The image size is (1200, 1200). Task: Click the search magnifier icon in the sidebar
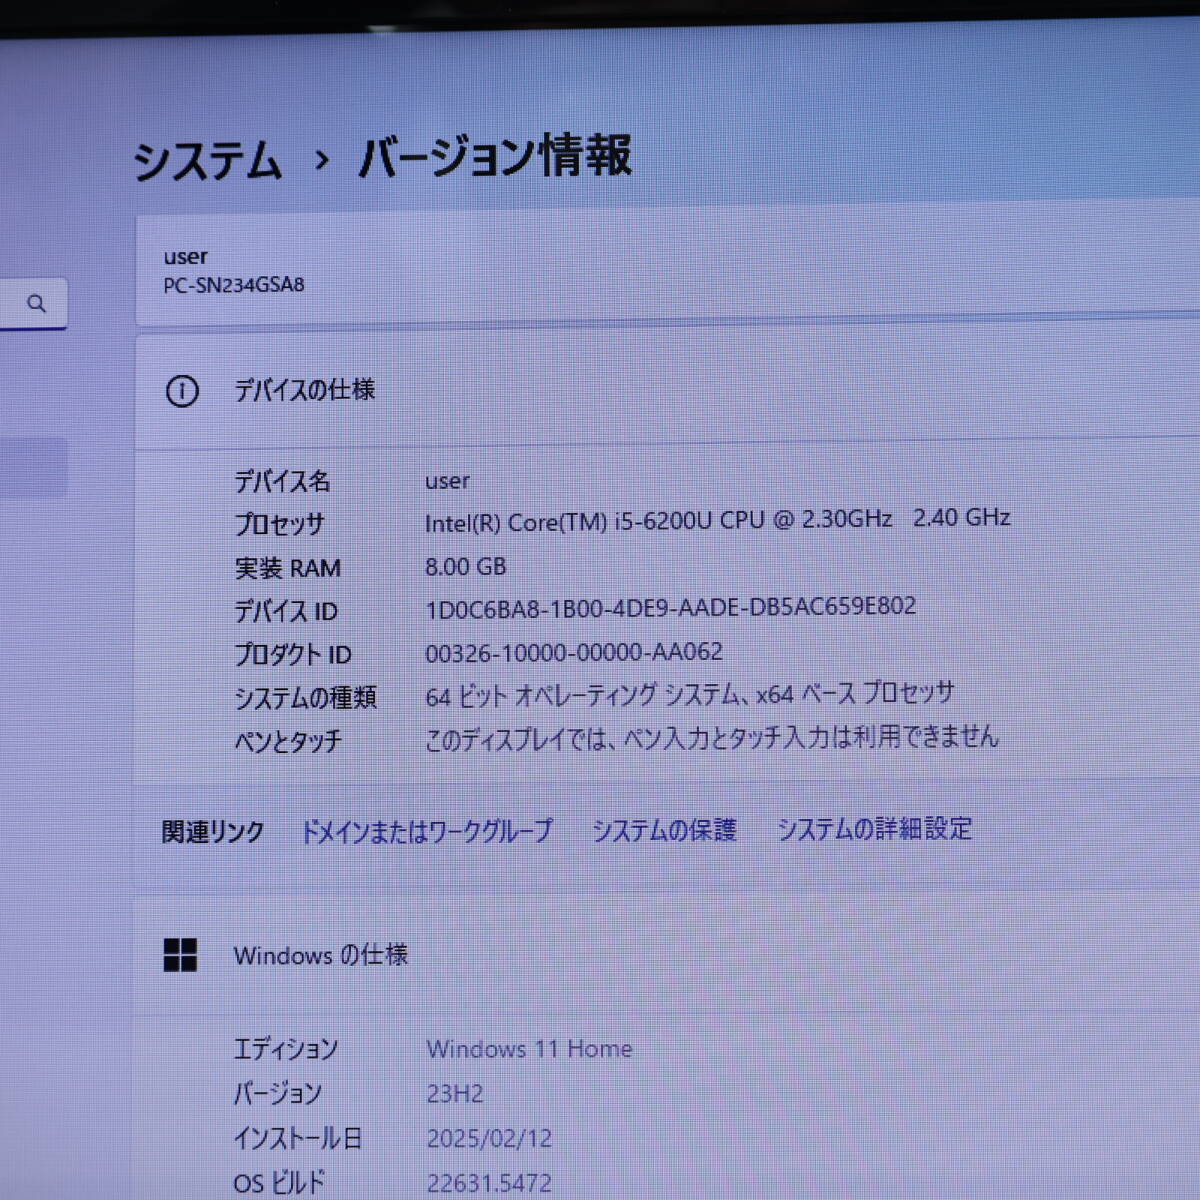(37, 303)
